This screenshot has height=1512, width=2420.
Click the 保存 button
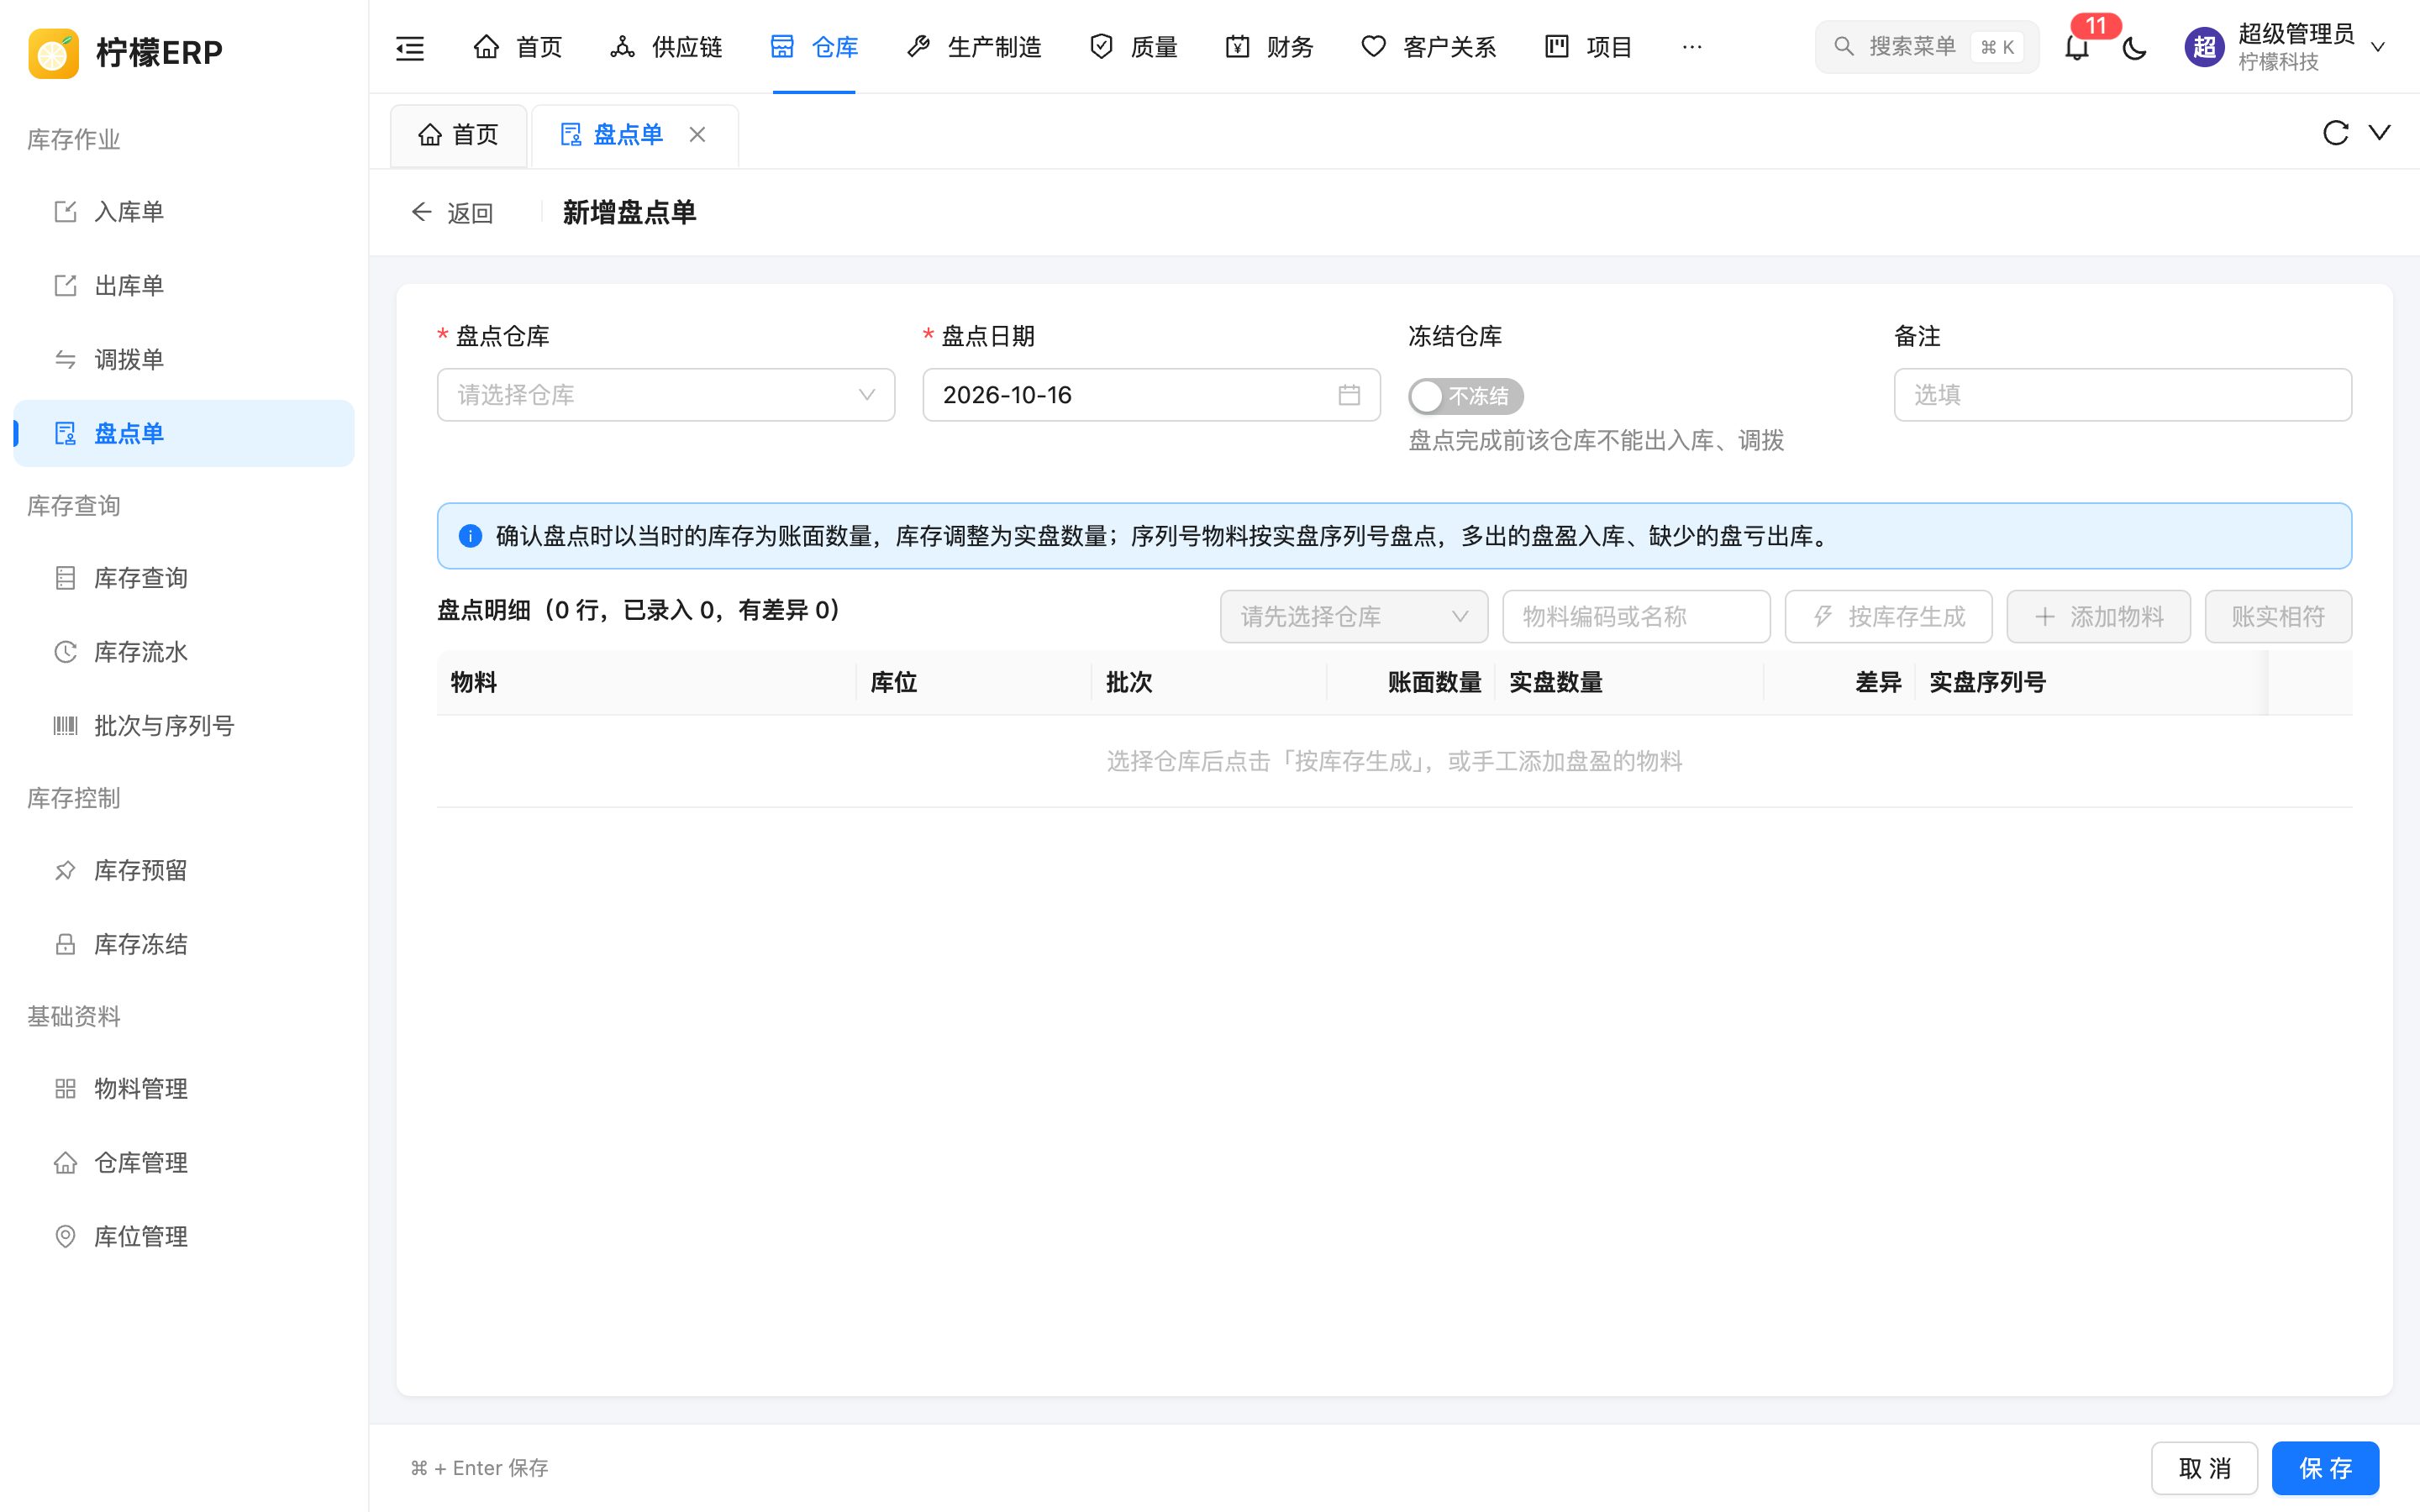tap(2325, 1468)
